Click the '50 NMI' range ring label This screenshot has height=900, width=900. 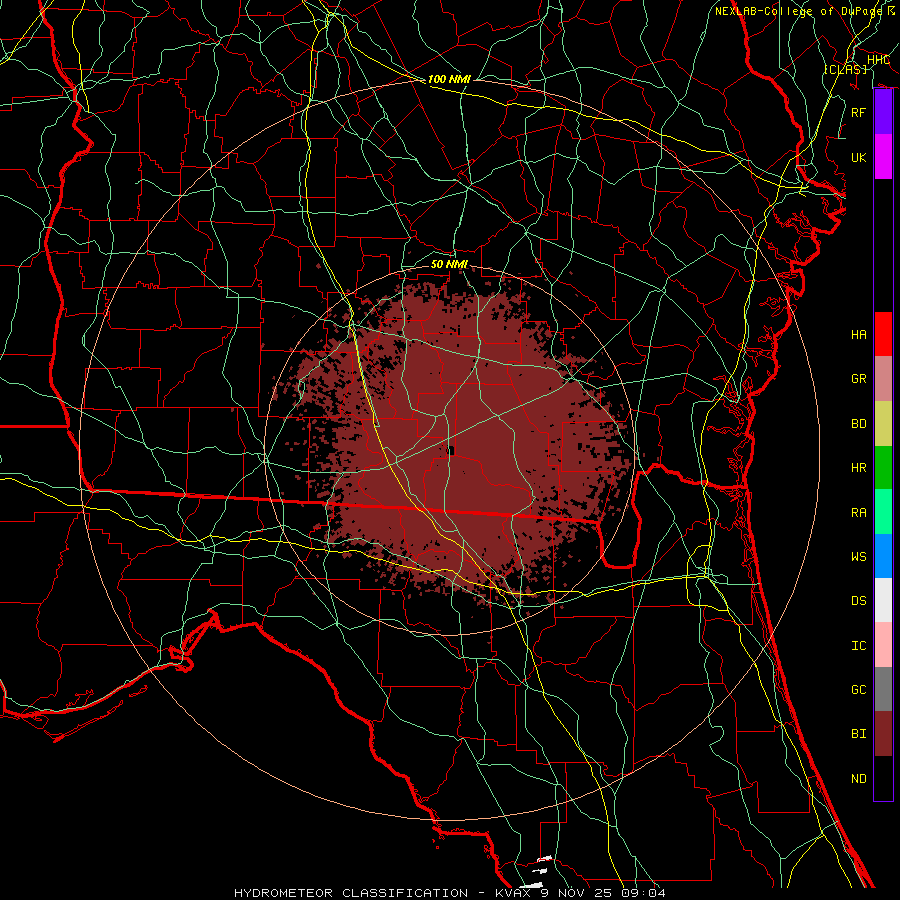point(449,264)
